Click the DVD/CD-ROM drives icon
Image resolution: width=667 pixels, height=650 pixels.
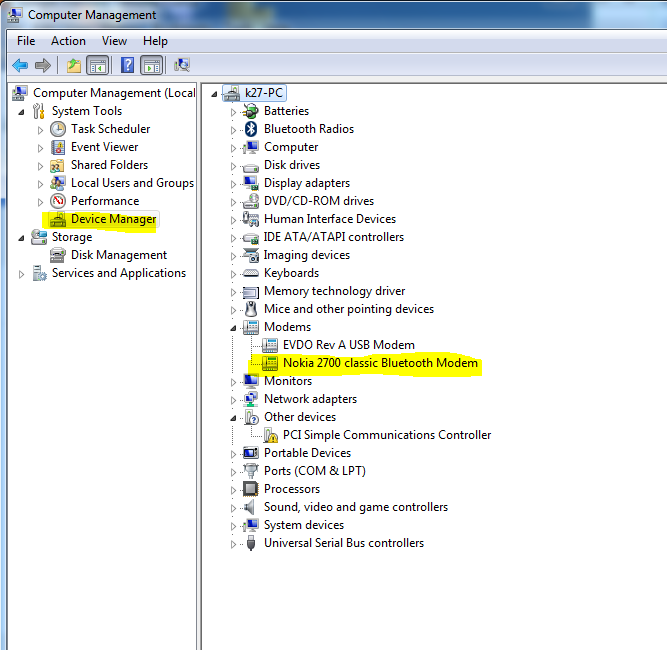coord(251,201)
